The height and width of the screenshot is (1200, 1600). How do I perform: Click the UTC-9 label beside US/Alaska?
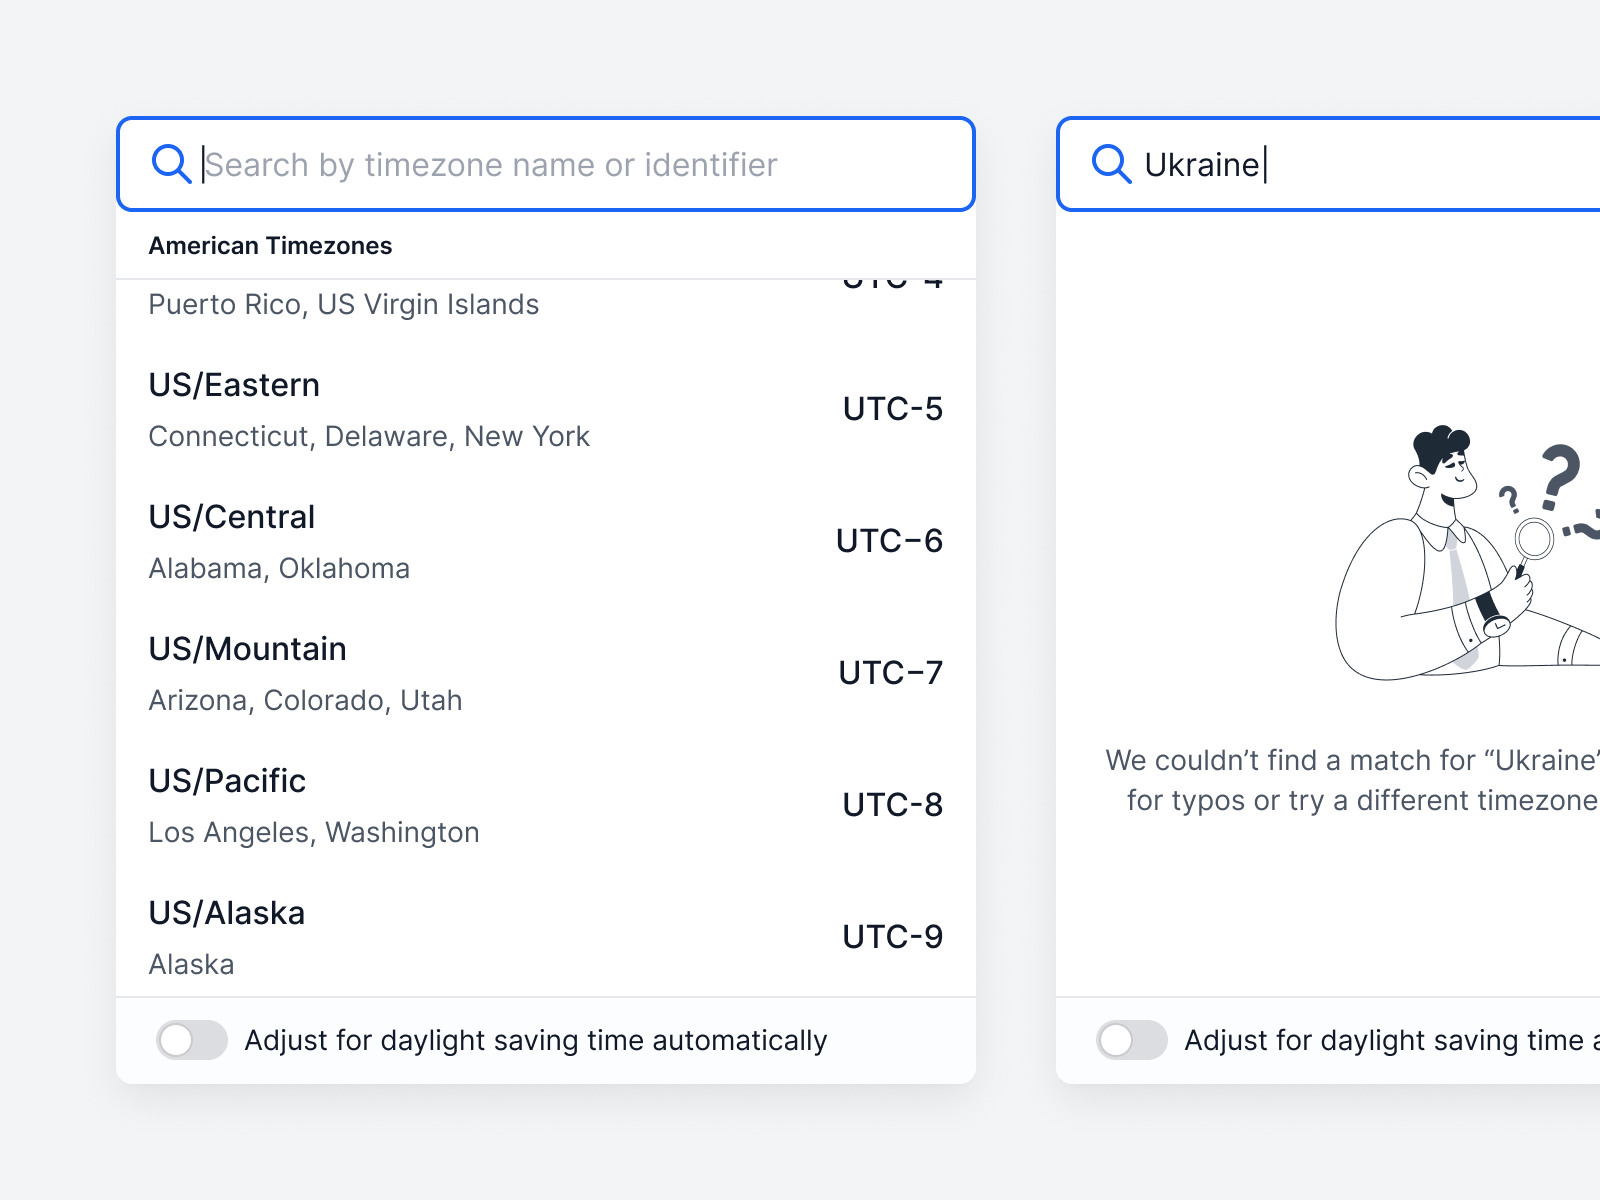click(891, 937)
